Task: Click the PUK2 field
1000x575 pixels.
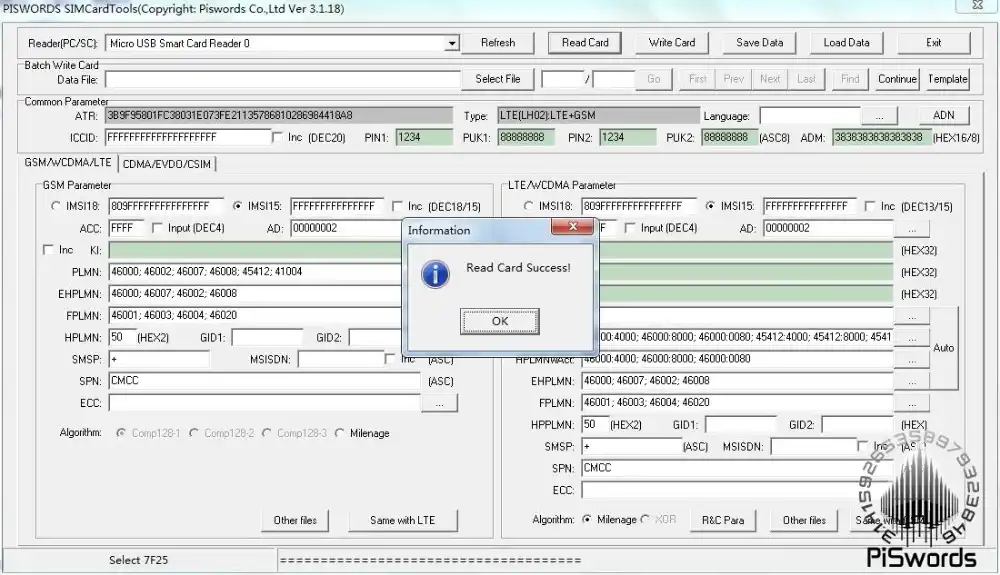Action: click(x=729, y=138)
